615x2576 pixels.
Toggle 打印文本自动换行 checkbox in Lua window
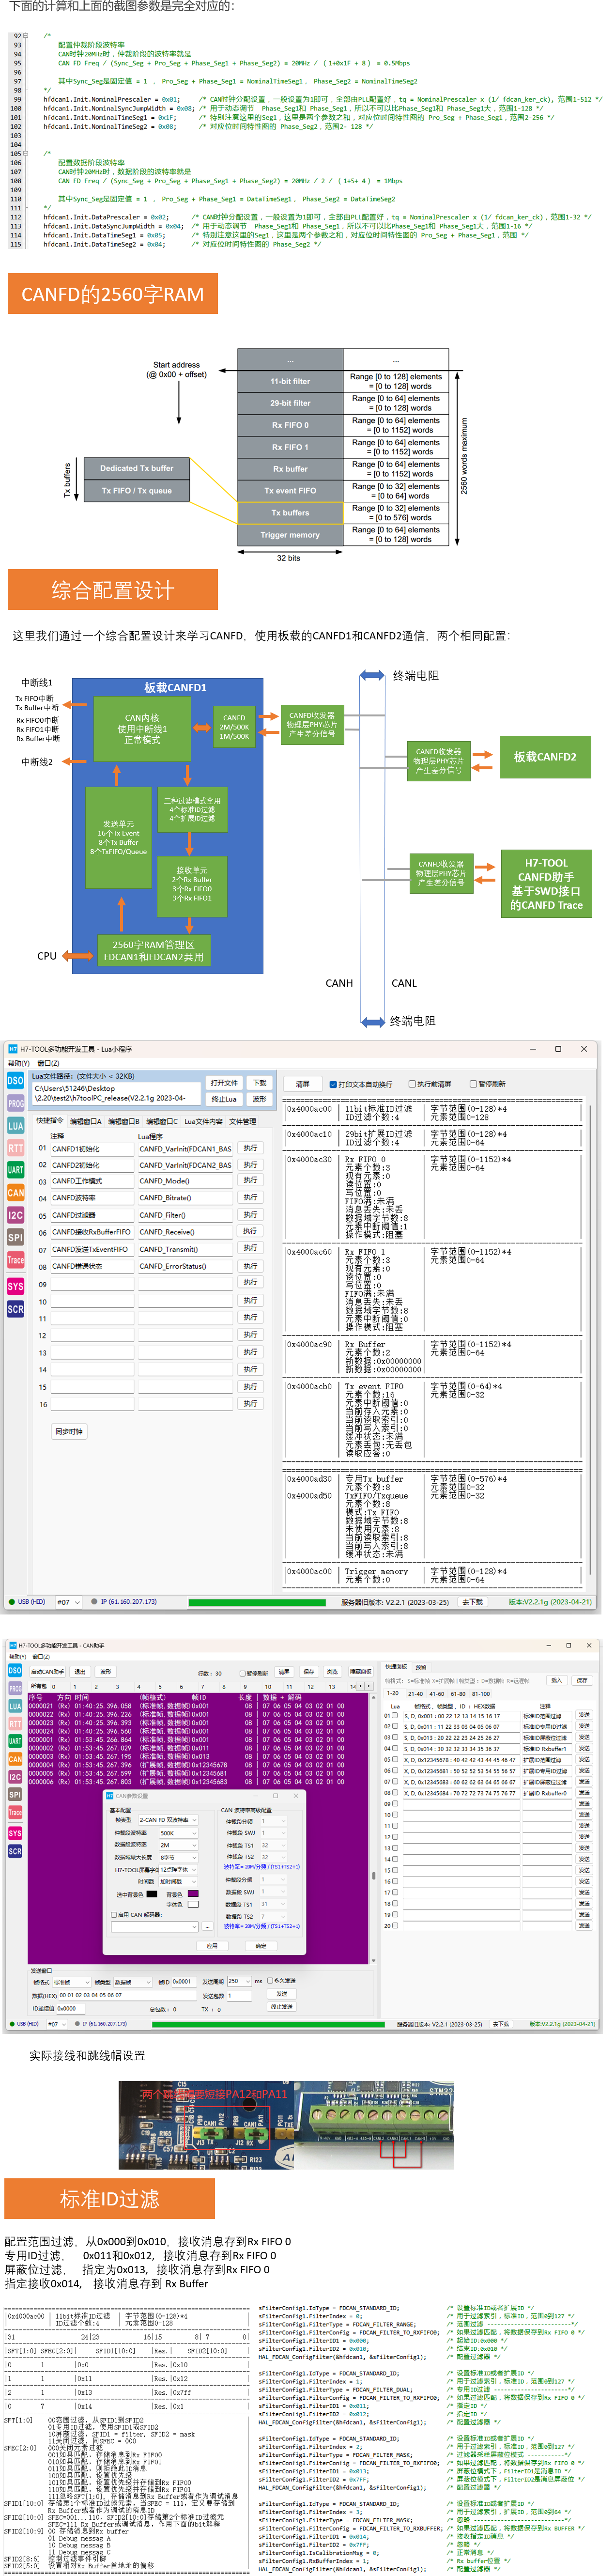[333, 1084]
